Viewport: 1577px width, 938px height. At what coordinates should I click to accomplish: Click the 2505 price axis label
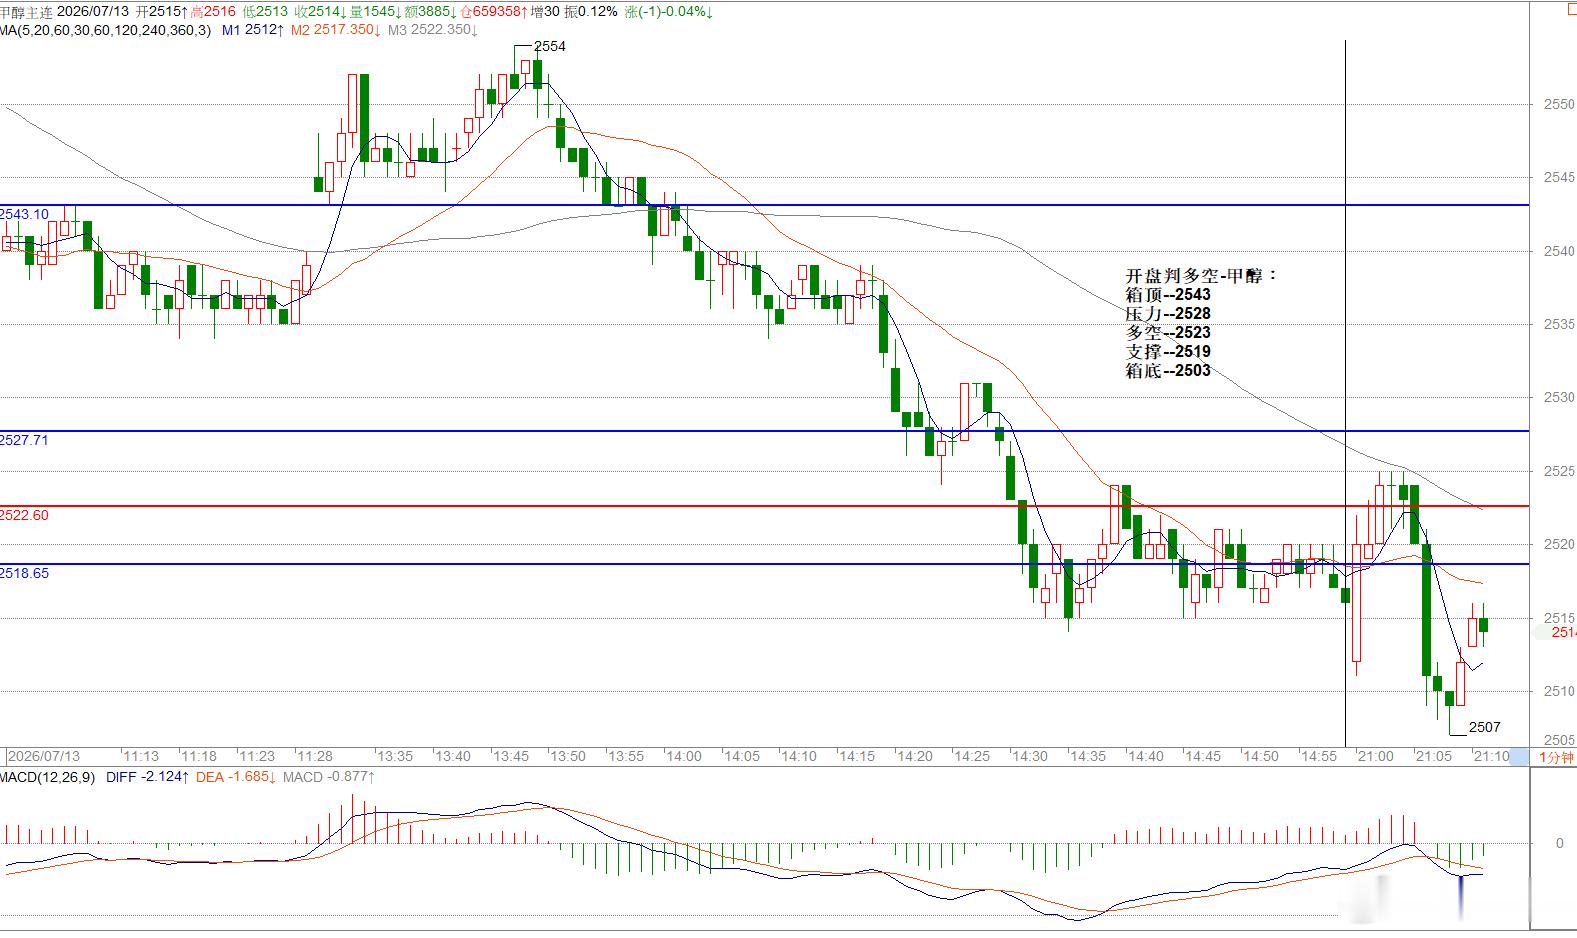click(1559, 740)
